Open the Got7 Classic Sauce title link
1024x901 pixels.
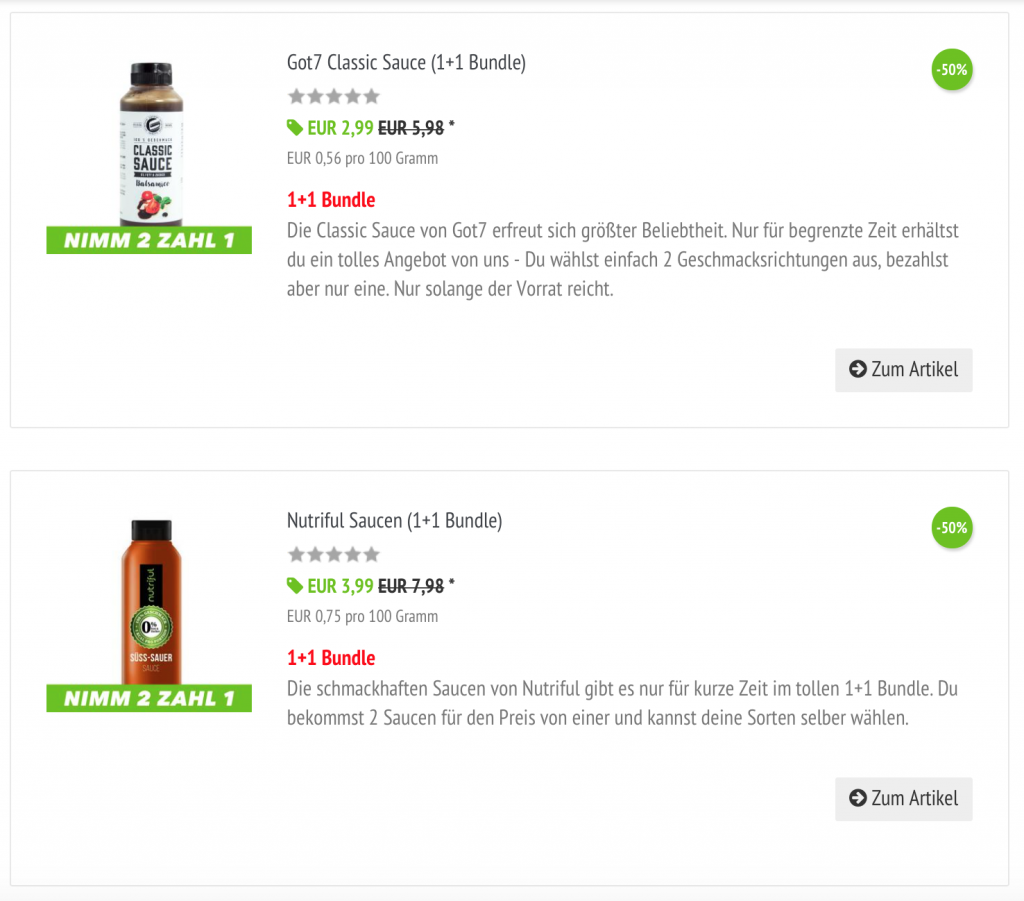[x=406, y=62]
